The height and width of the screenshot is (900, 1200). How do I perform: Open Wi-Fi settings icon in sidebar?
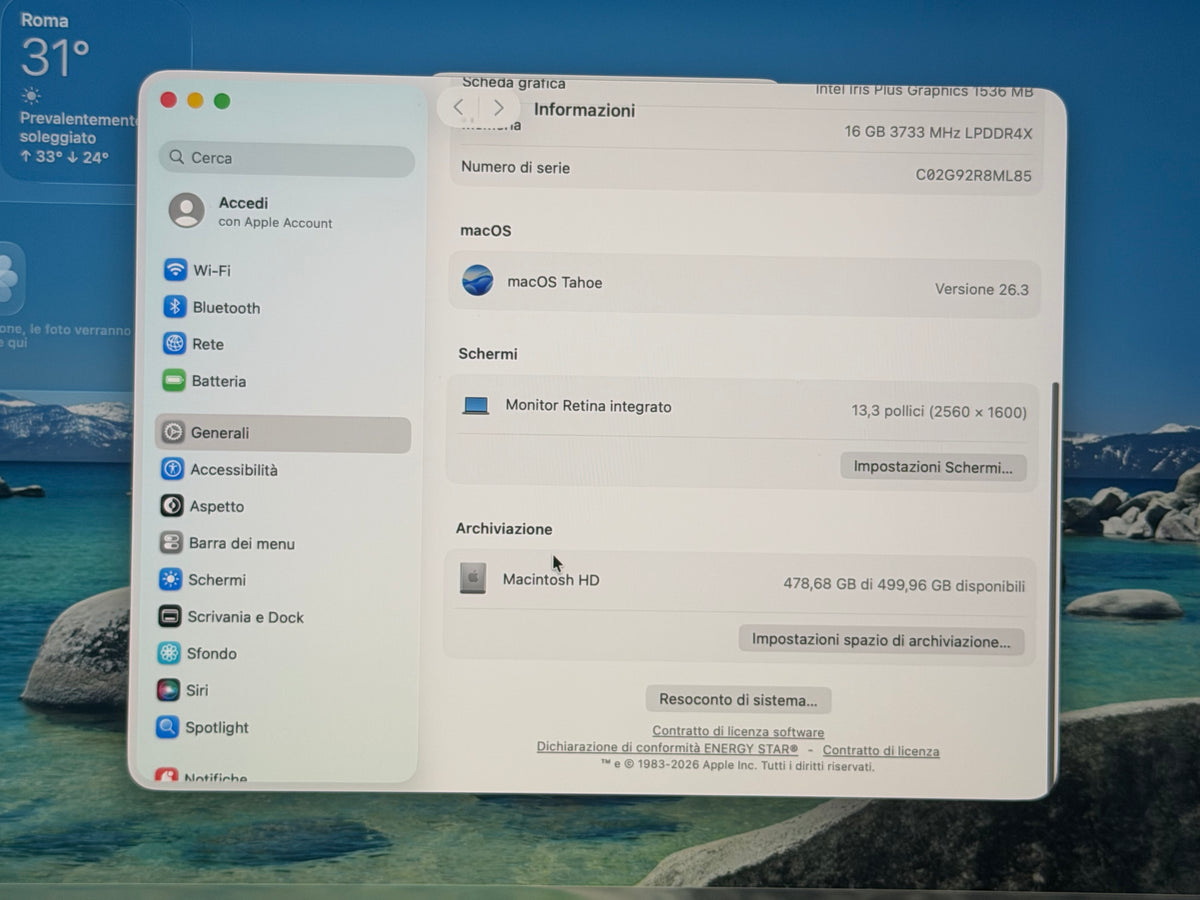(176, 270)
